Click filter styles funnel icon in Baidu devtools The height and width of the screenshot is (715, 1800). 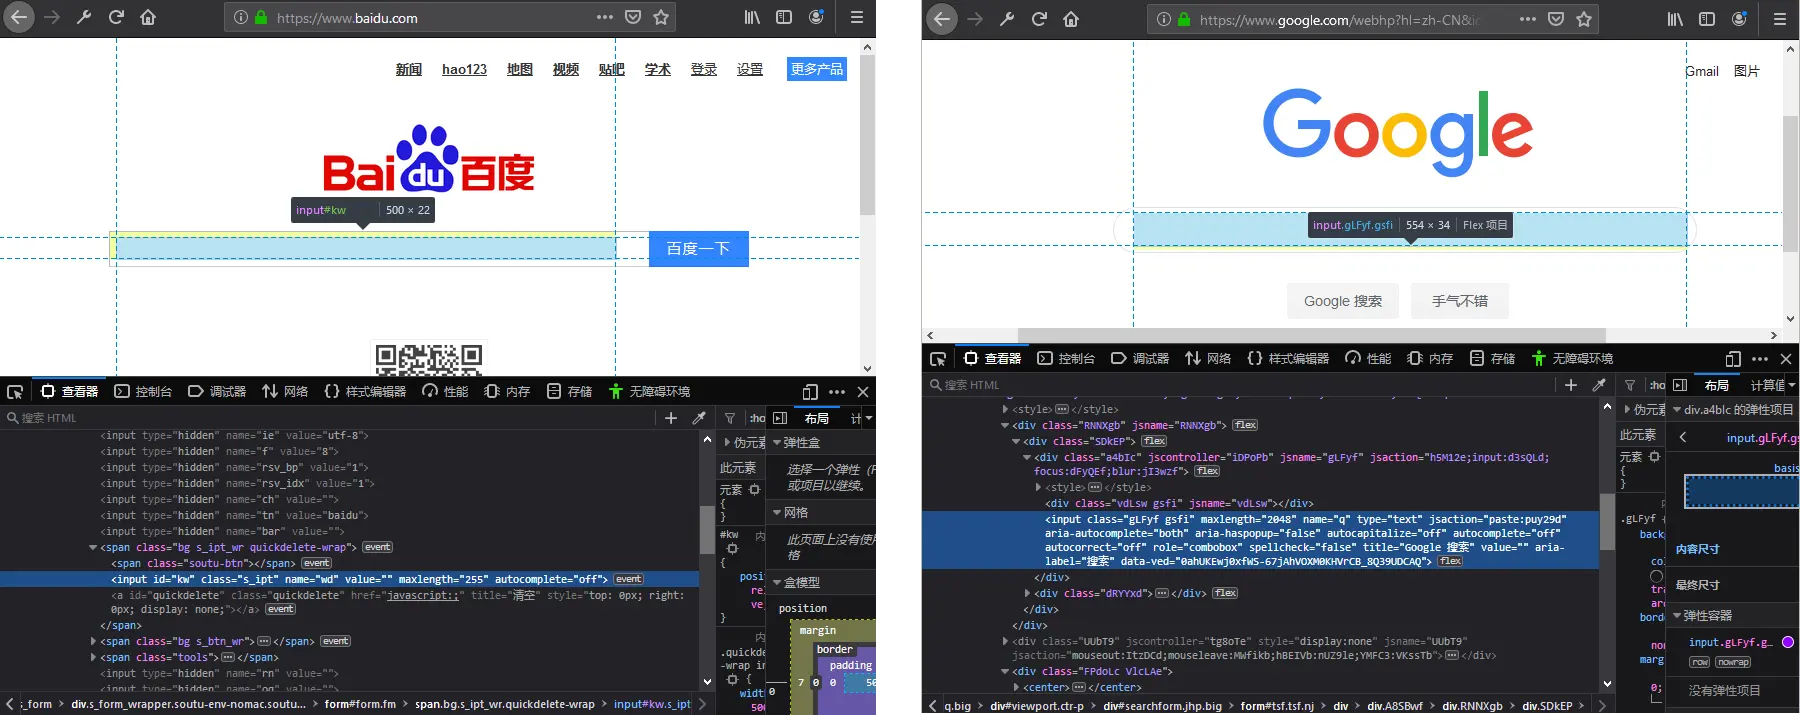pyautogui.click(x=730, y=418)
